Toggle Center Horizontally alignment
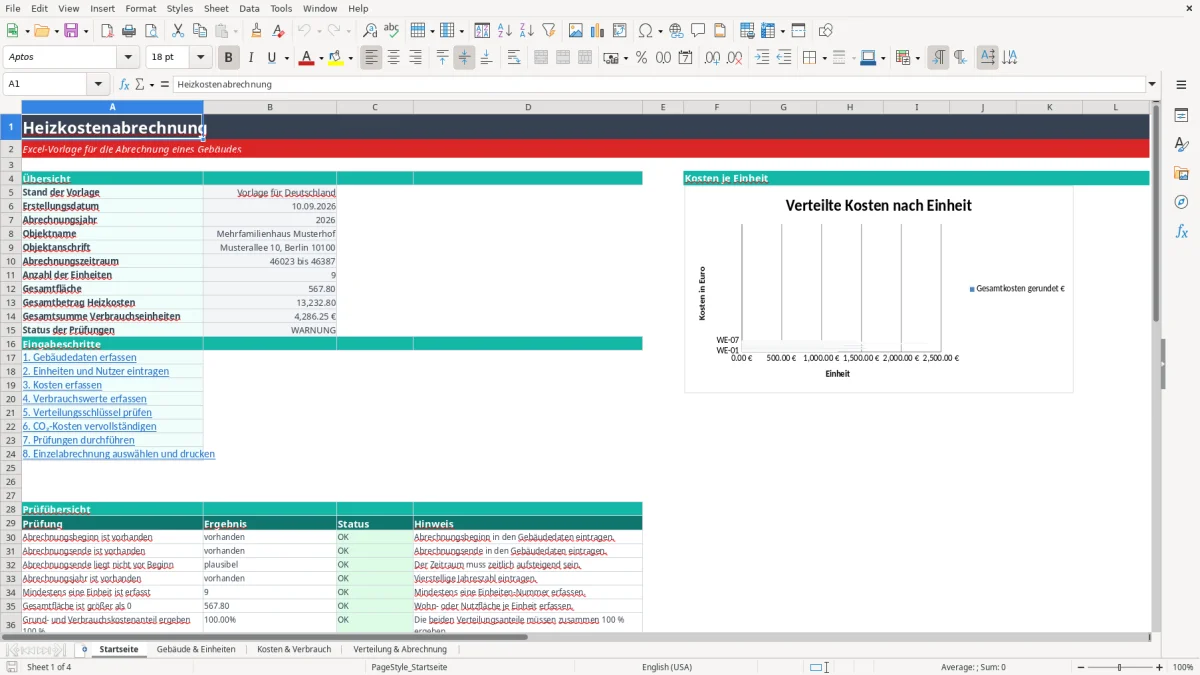Image resolution: width=1200 pixels, height=675 pixels. coord(394,58)
